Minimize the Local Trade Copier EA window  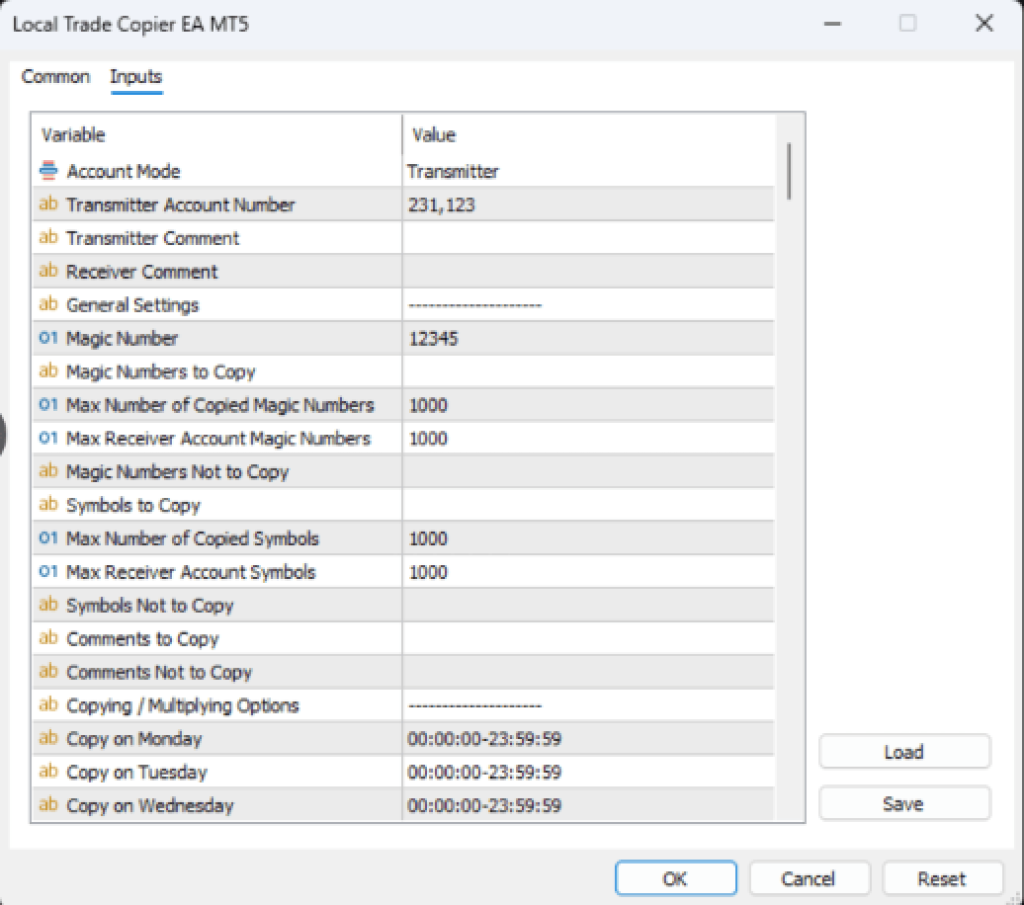832,24
